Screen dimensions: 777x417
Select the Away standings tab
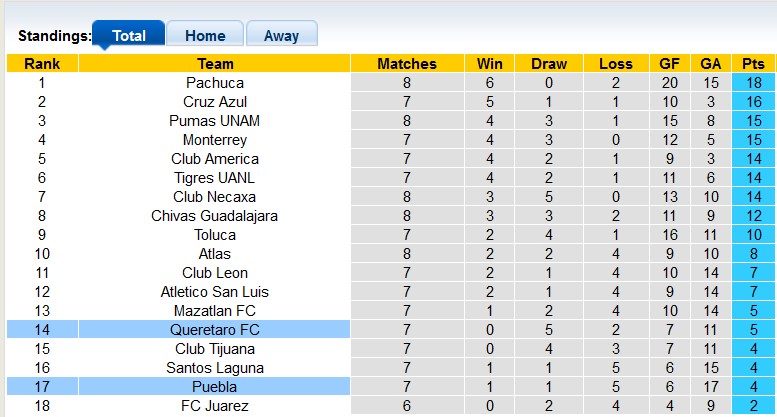pyautogui.click(x=281, y=36)
